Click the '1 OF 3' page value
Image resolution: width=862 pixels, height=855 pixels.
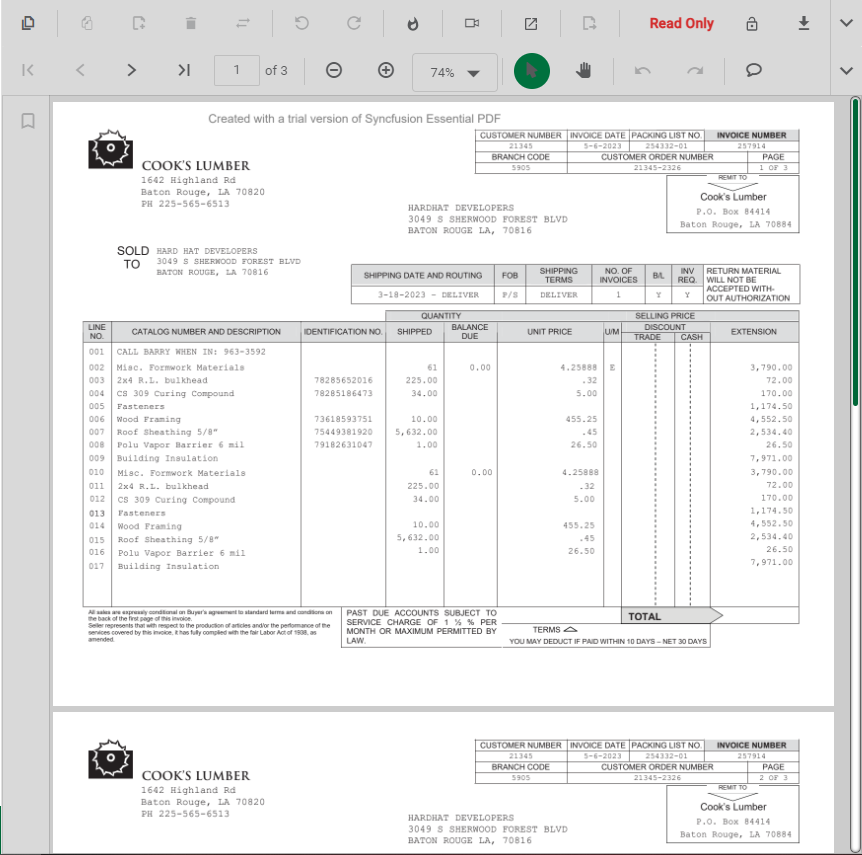click(x=773, y=168)
